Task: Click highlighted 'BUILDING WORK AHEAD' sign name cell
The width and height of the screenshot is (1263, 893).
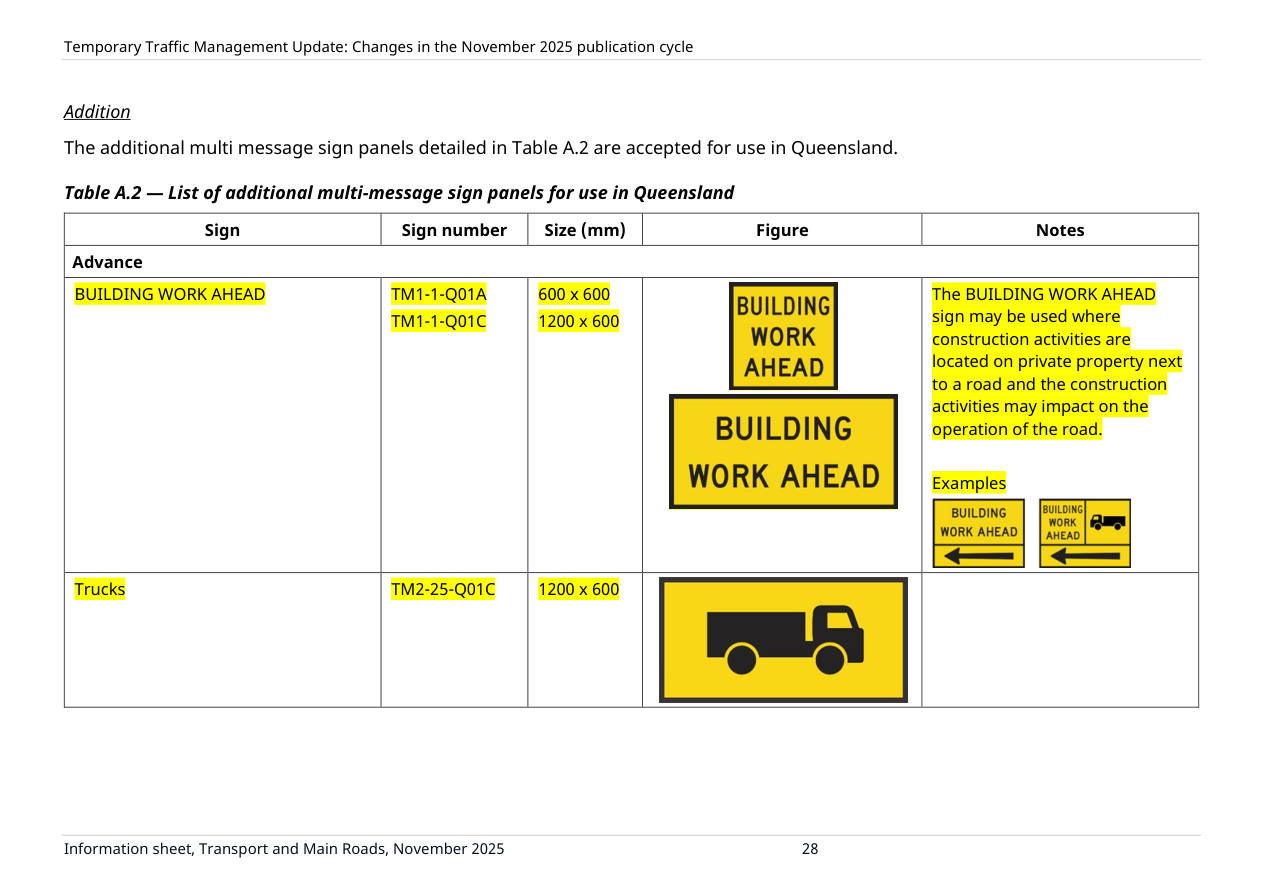Action: point(170,294)
